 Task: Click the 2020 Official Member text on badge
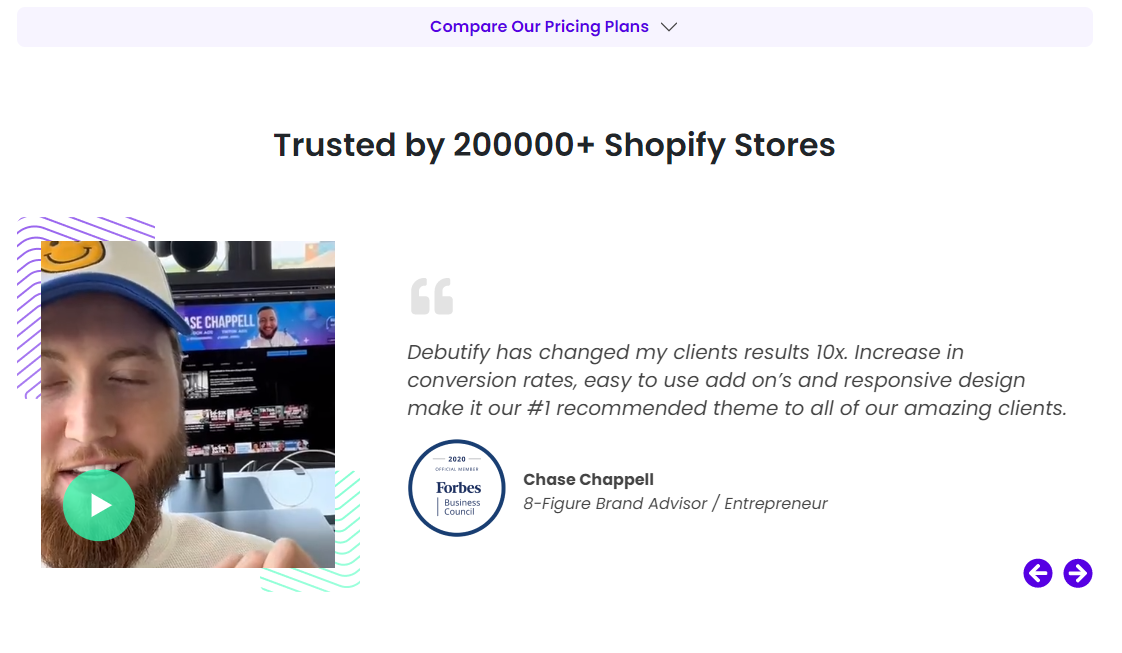pos(457,463)
